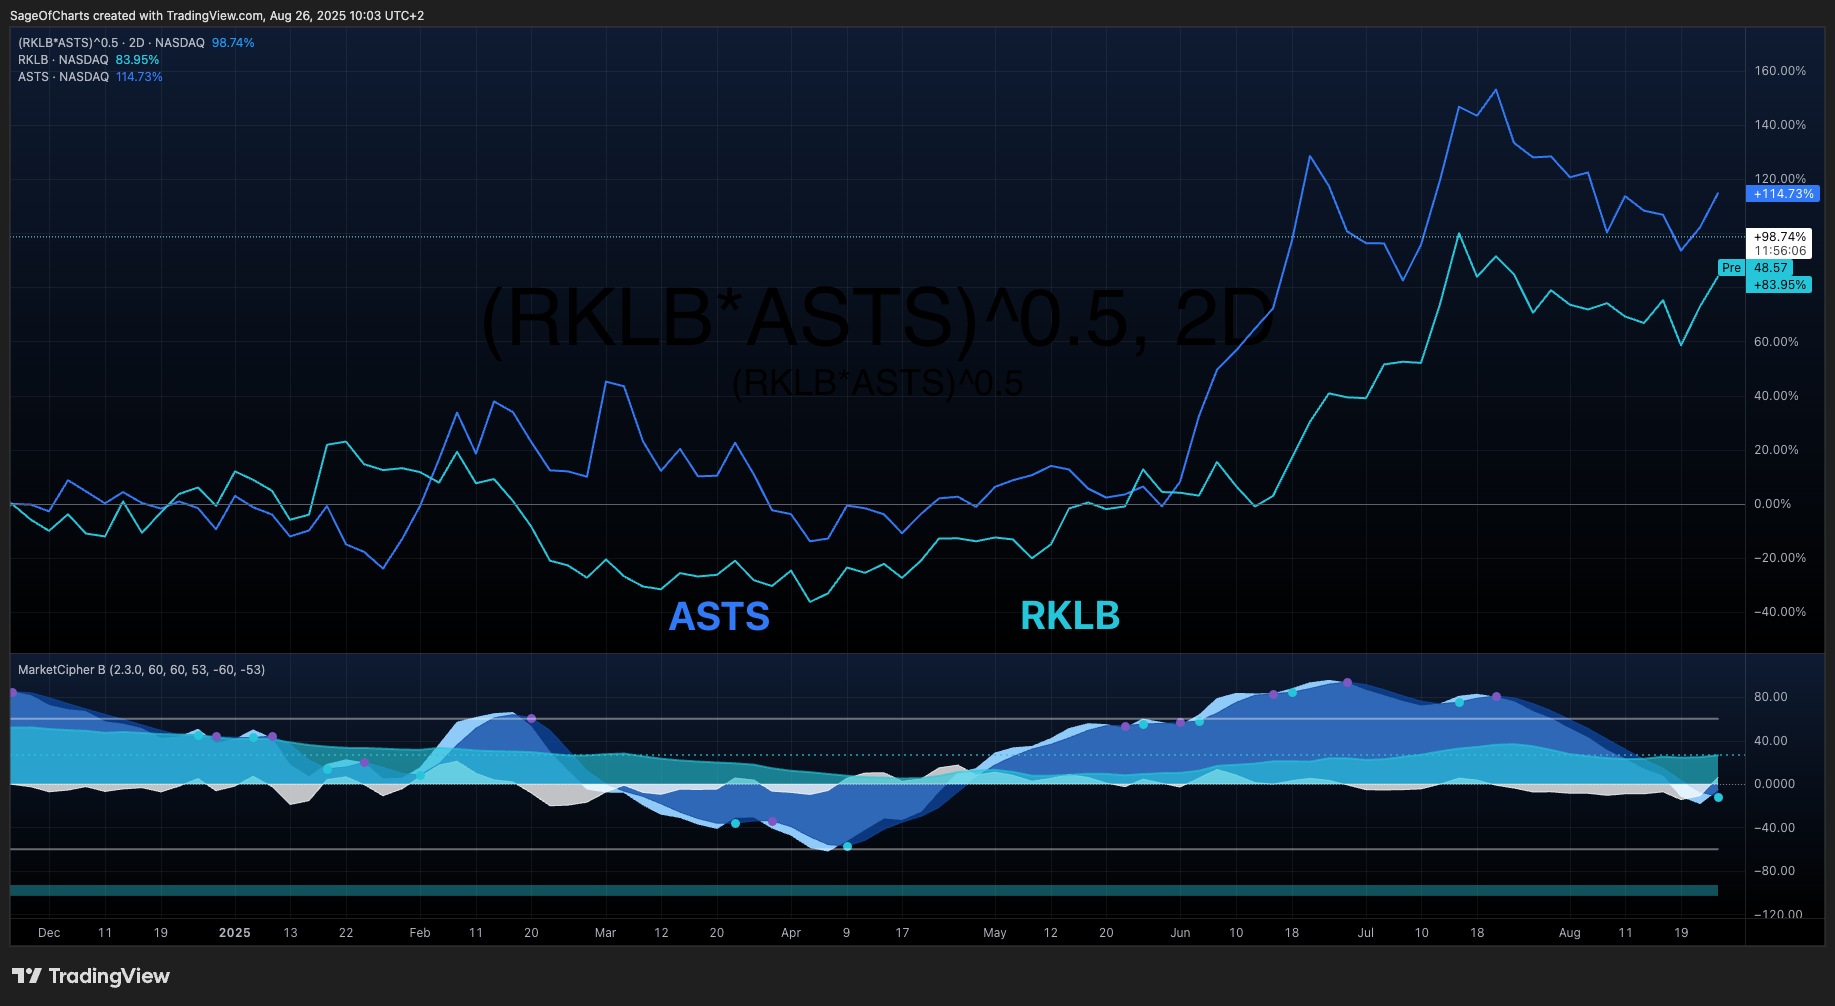Click the 48.57 pre-market price label
This screenshot has height=1006, width=1835.
tap(1770, 268)
